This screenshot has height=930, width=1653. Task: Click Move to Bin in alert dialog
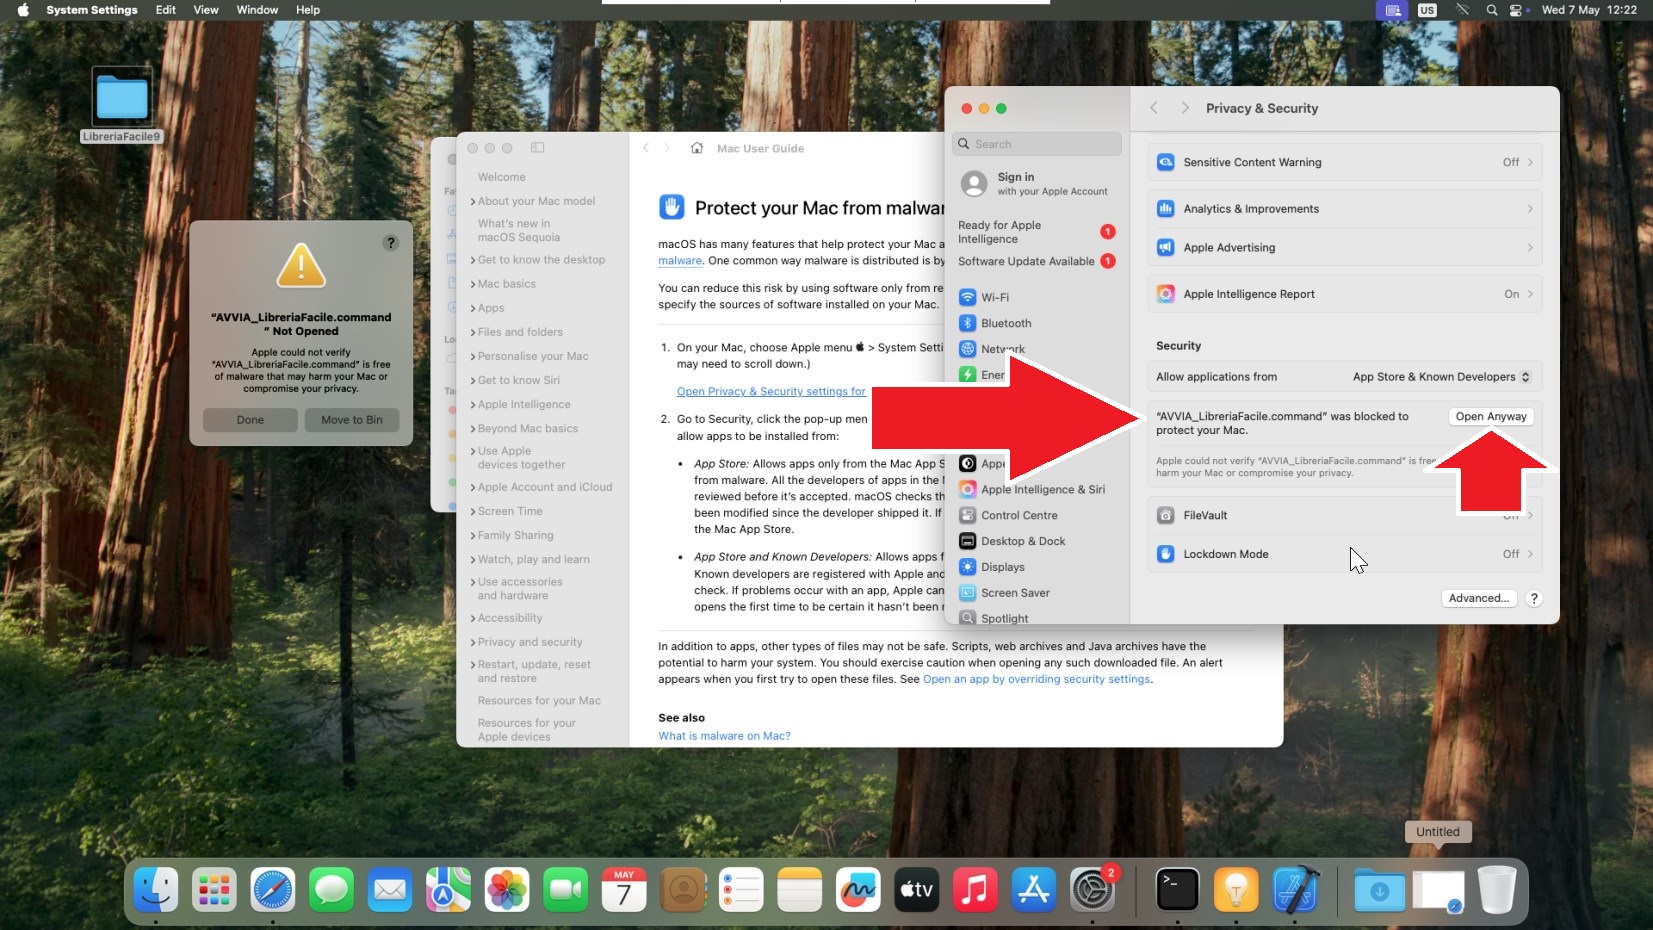coord(351,420)
